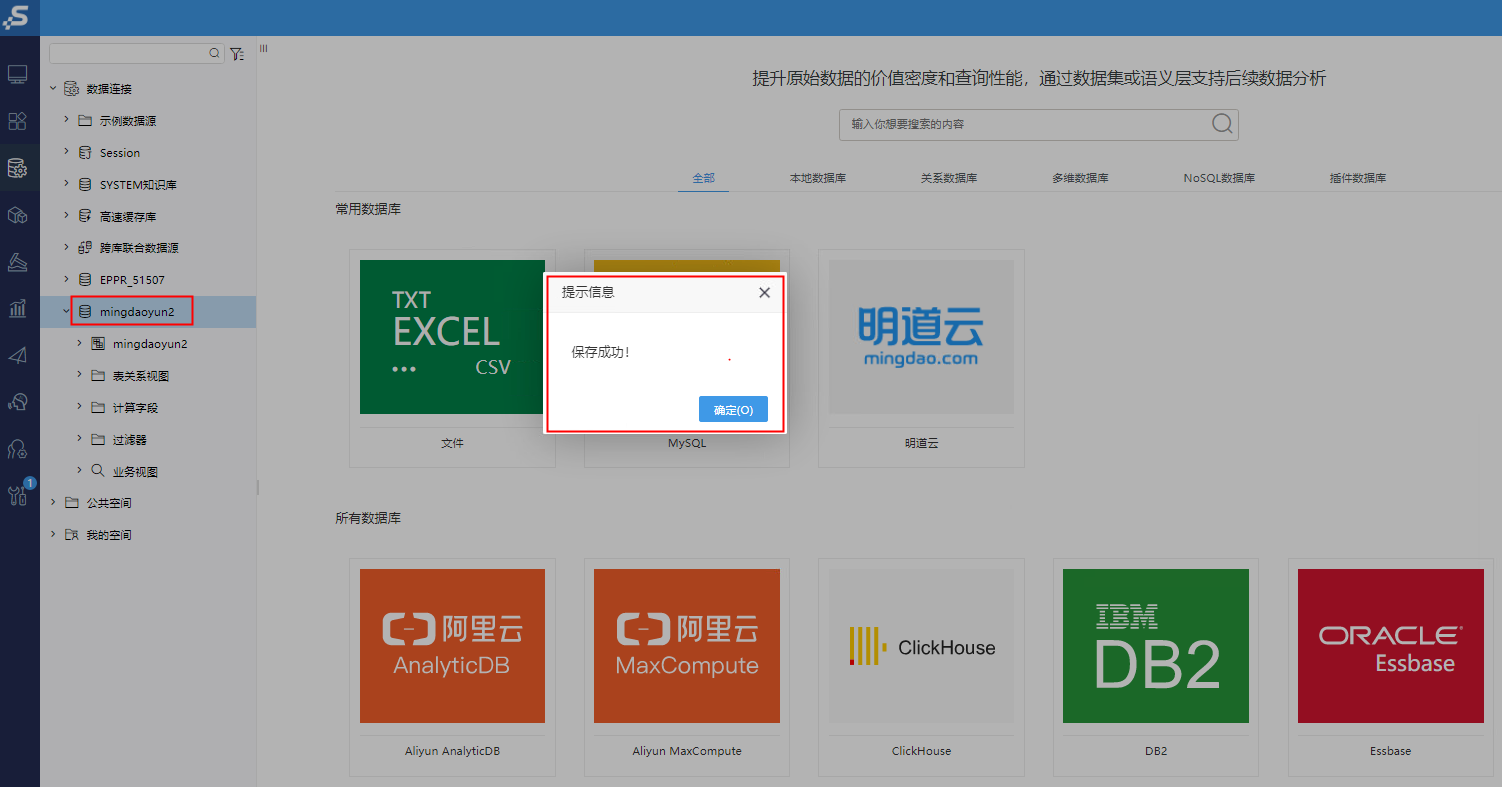Click the magnifier icon in main search bar
1502x787 pixels.
point(1222,124)
